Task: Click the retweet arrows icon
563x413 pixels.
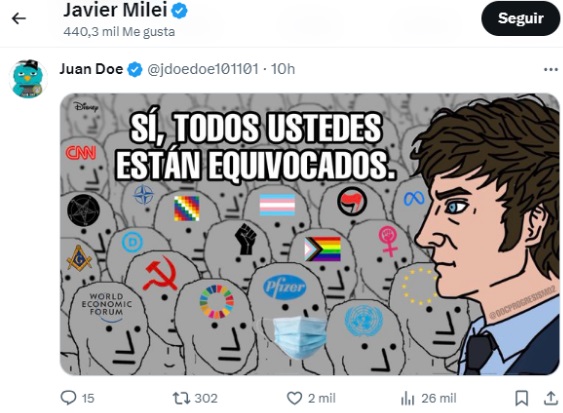Action: tap(182, 398)
